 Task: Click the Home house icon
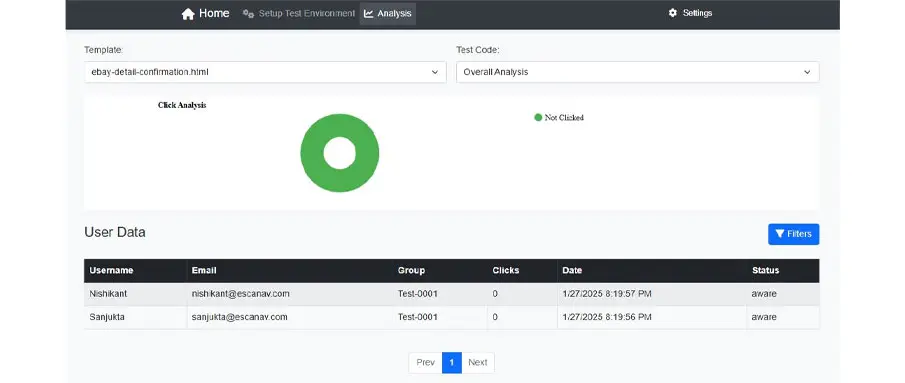click(x=188, y=13)
